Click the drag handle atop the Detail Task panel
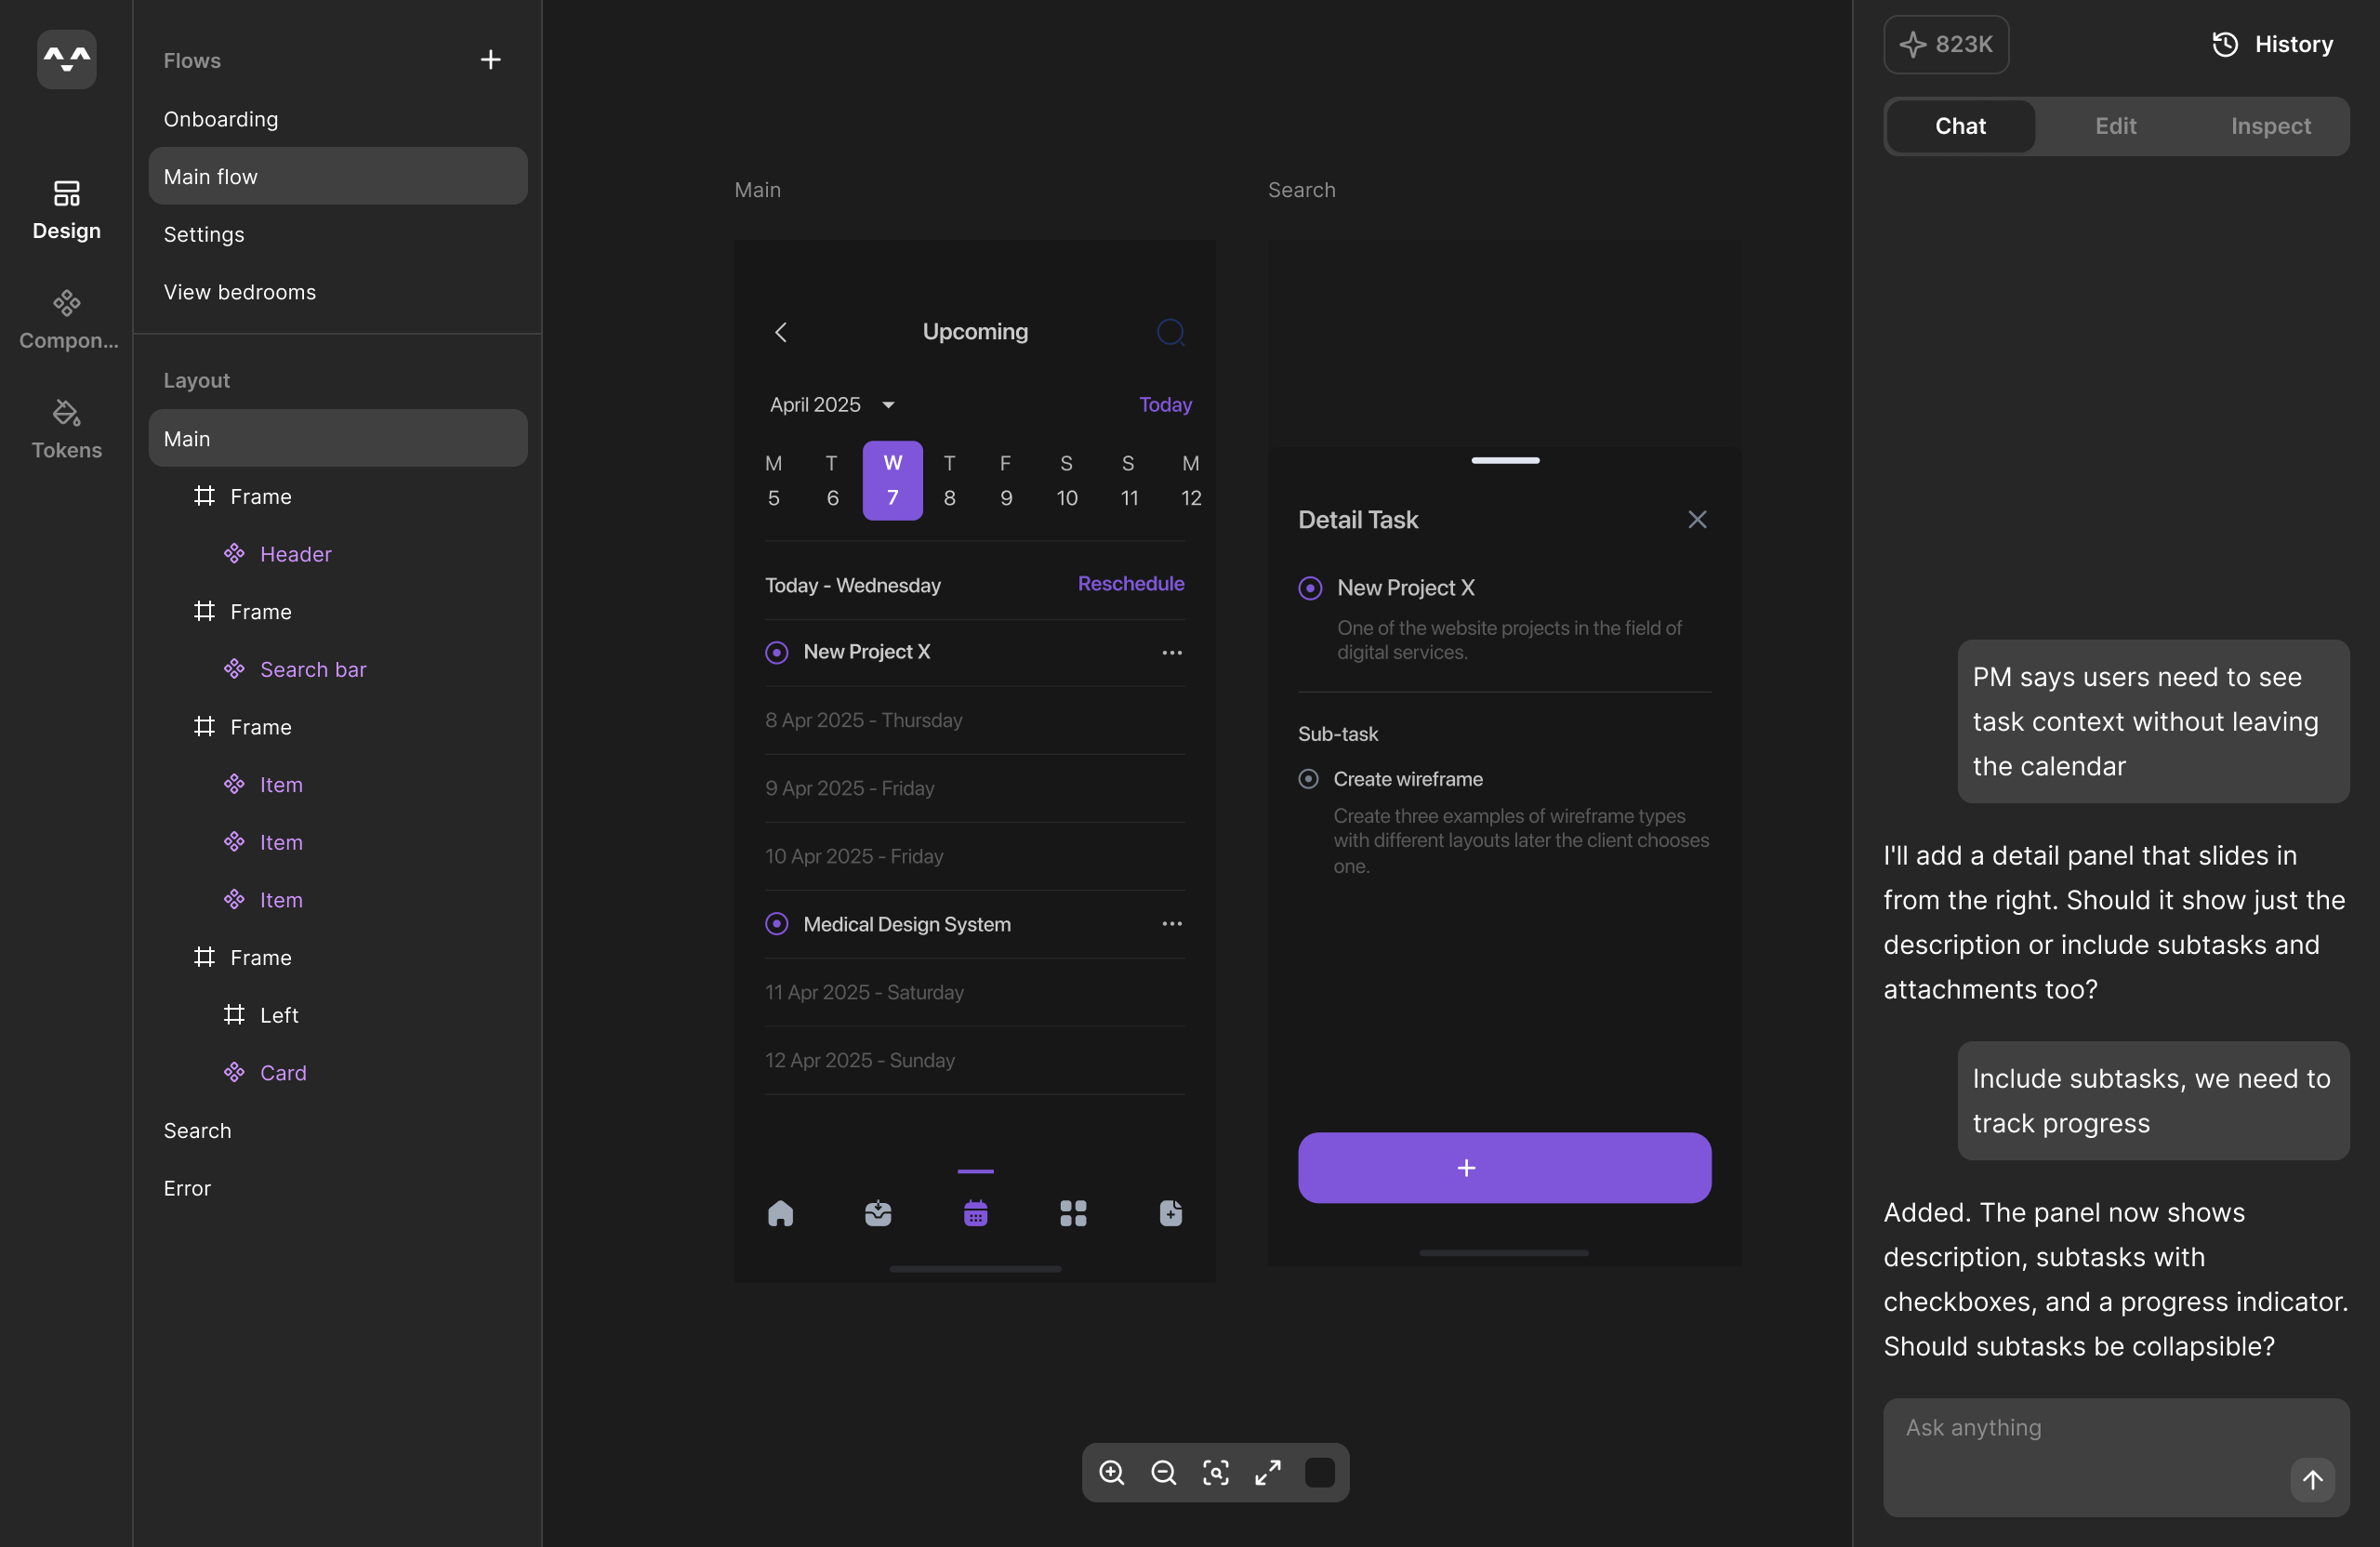 (1504, 460)
